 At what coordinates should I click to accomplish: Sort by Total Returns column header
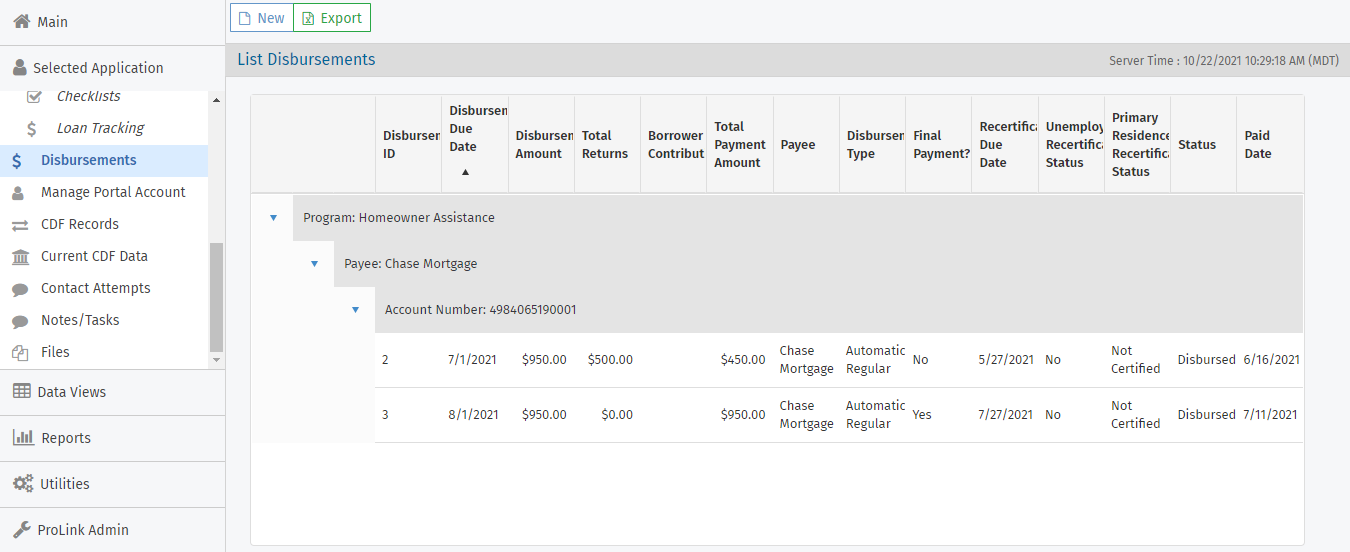click(x=607, y=144)
